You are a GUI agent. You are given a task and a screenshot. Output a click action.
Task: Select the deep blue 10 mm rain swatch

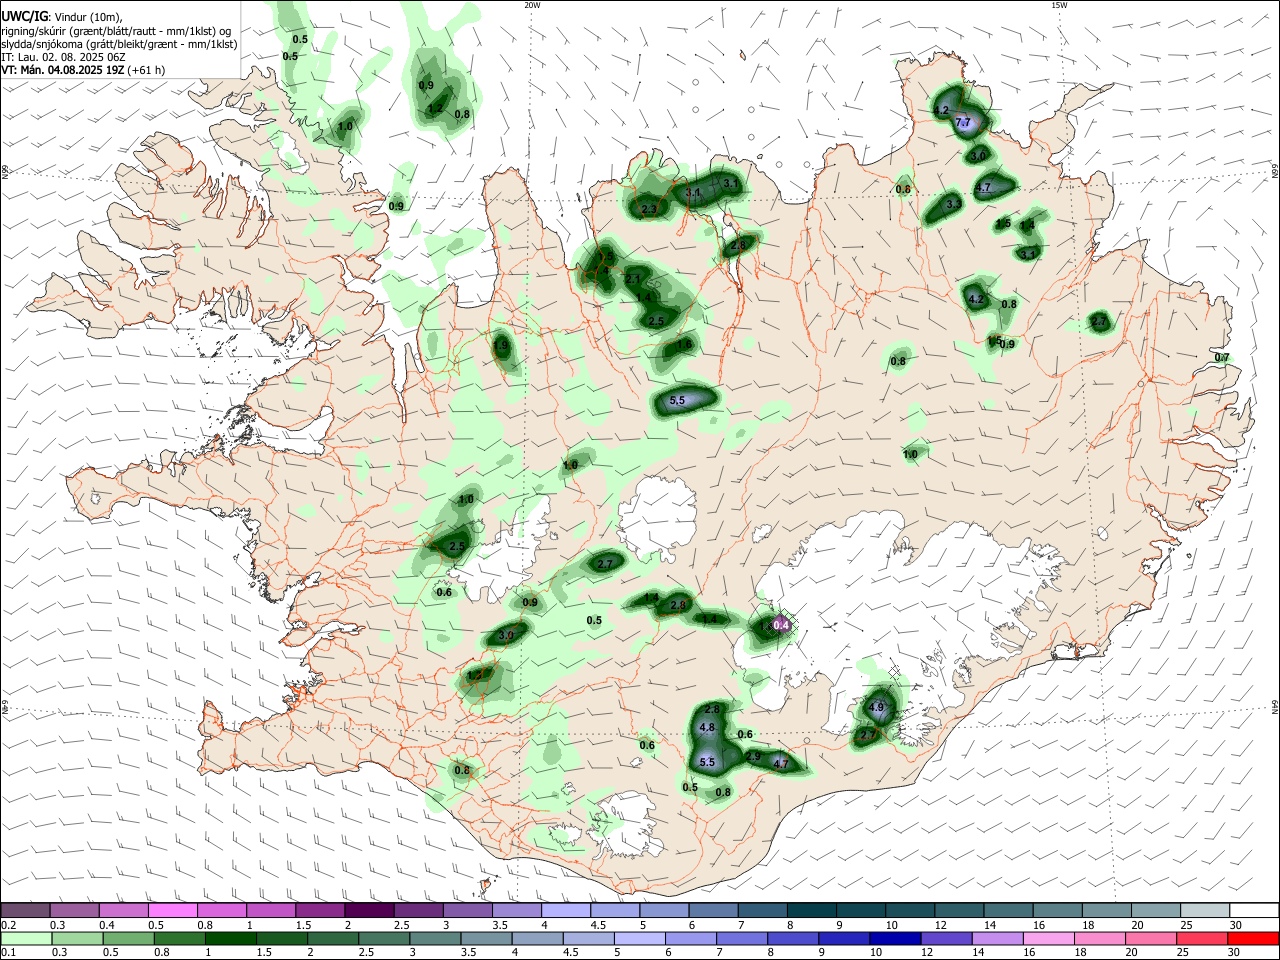(895, 938)
